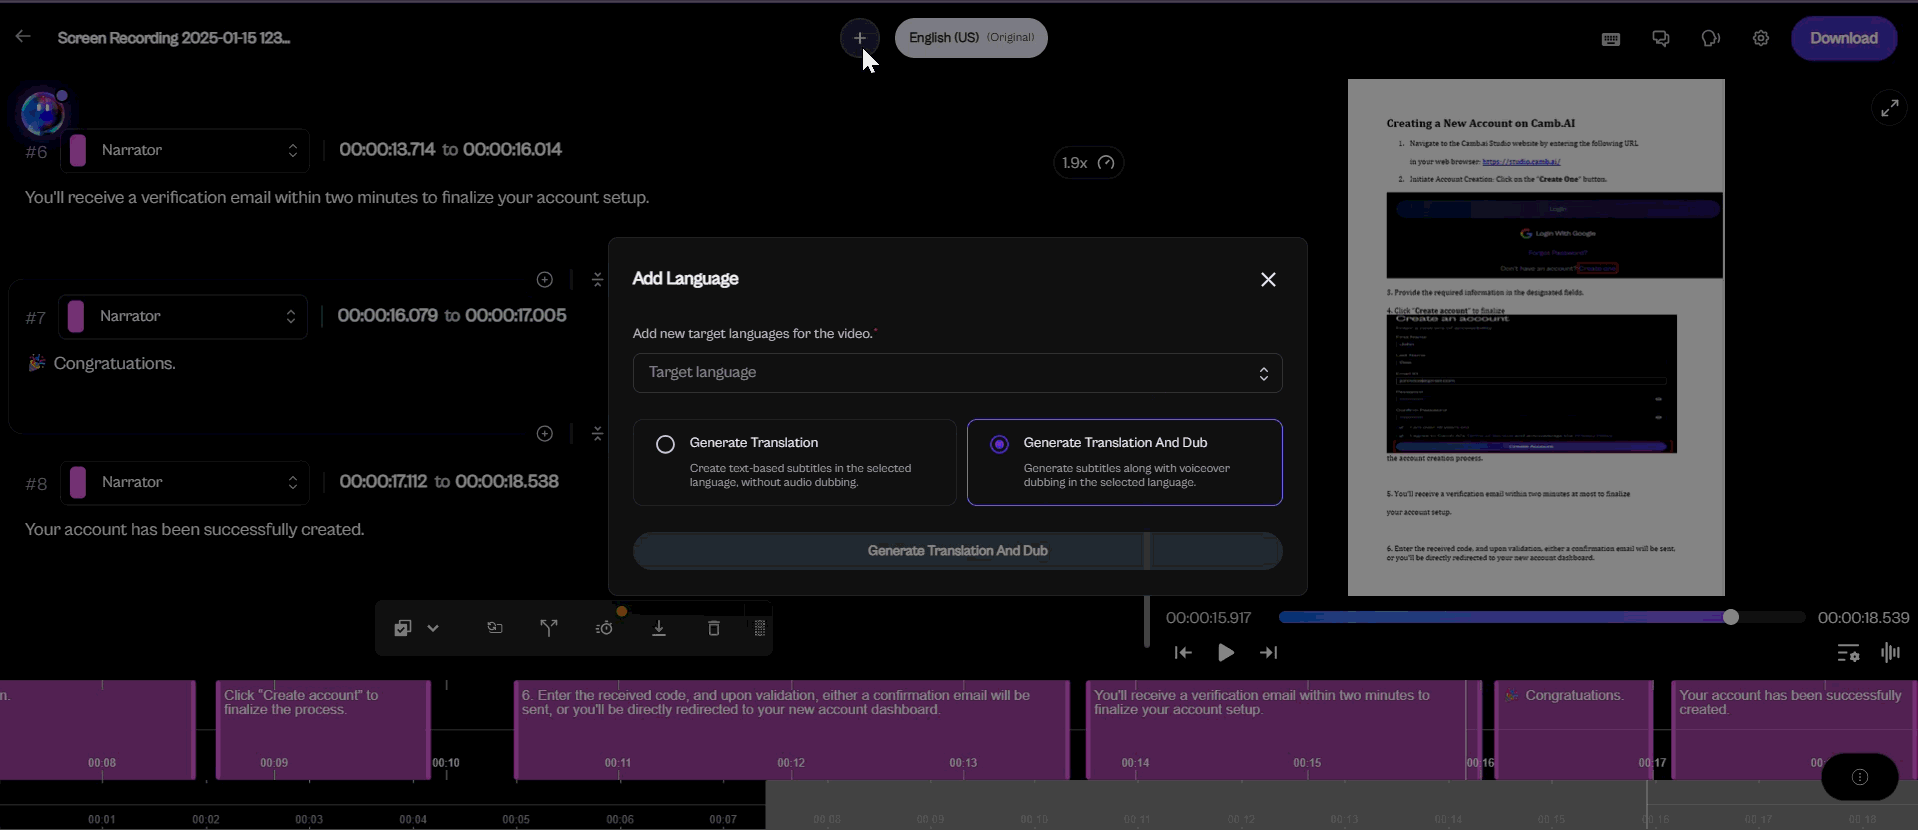This screenshot has width=1918, height=830.
Task: Open the chat bubbles comments icon
Action: tap(1660, 39)
